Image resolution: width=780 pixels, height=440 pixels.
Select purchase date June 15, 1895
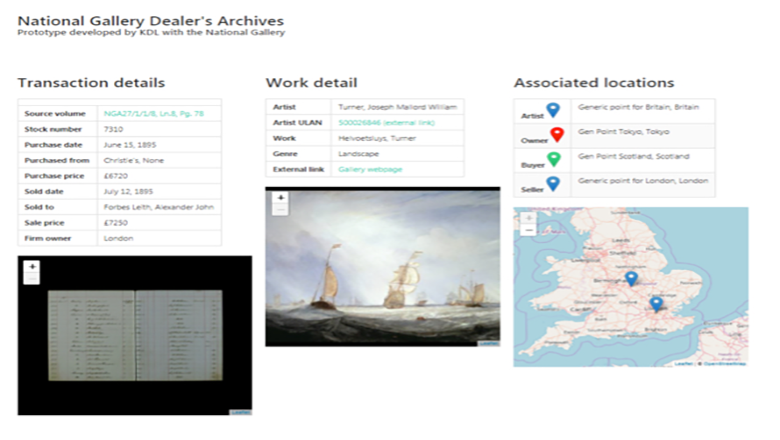point(130,145)
